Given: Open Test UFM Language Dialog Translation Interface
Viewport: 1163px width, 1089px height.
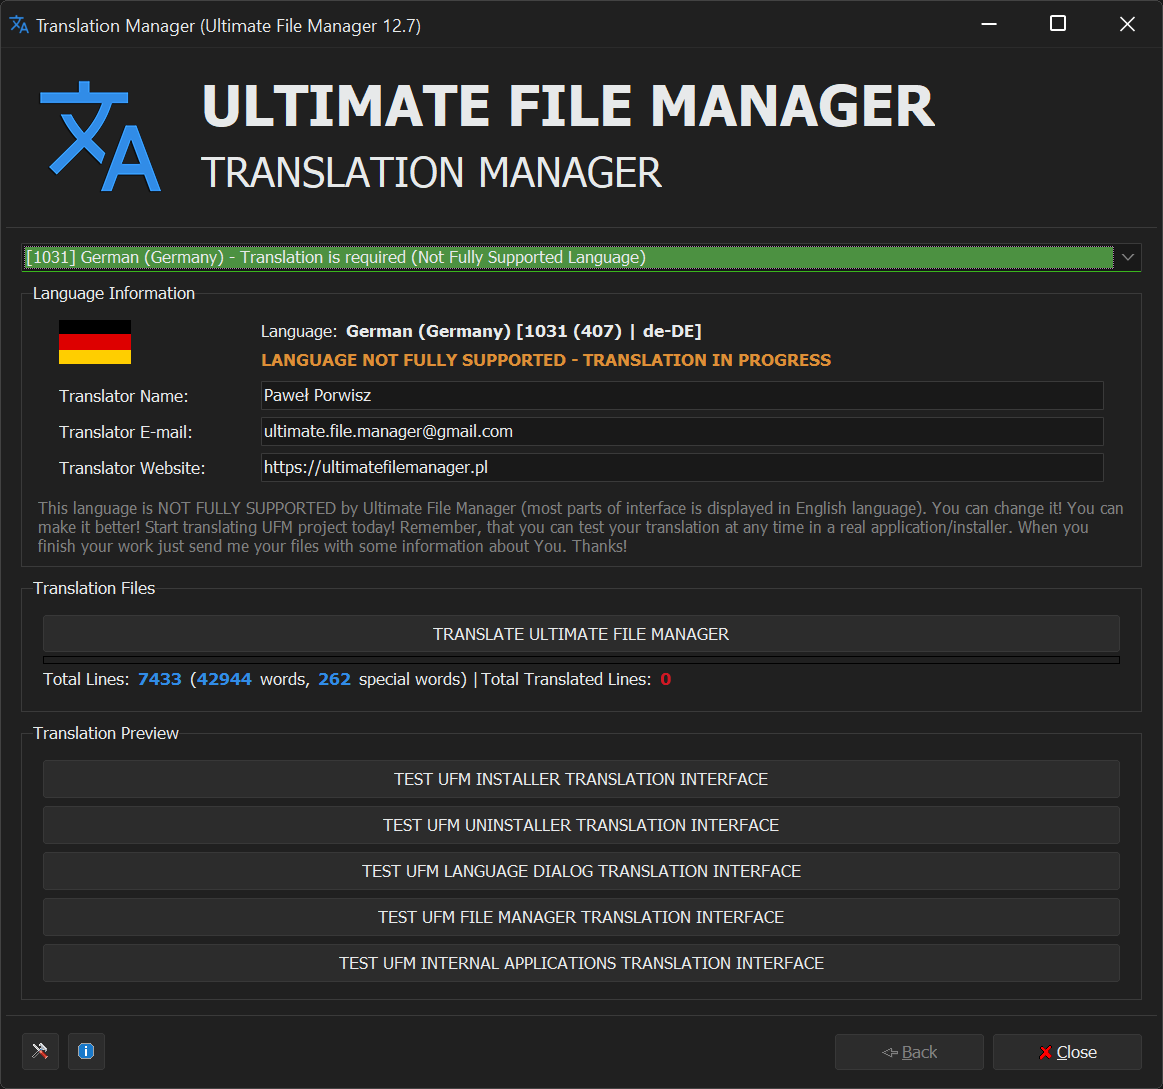Looking at the screenshot, I should pyautogui.click(x=581, y=871).
